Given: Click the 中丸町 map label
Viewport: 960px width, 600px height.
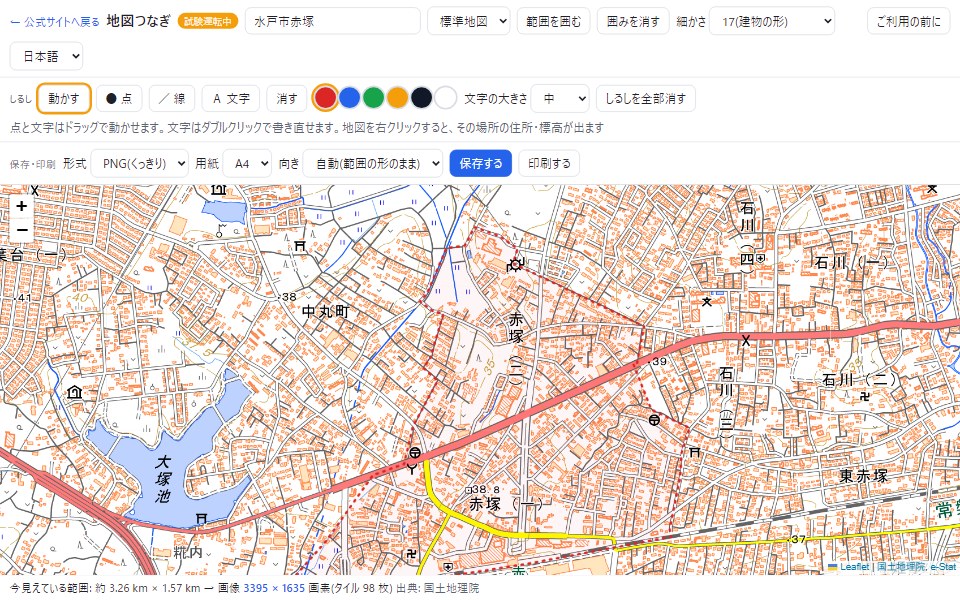Looking at the screenshot, I should pyautogui.click(x=325, y=312).
